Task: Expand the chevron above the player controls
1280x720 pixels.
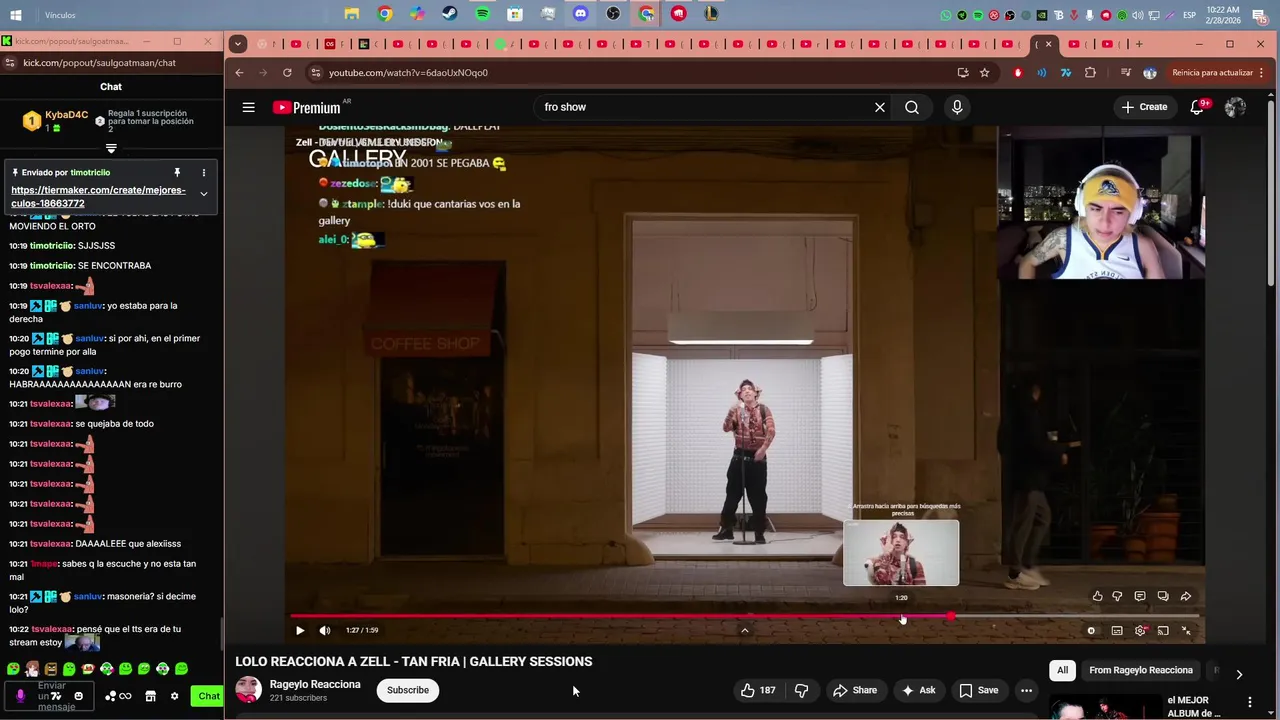Action: click(744, 630)
